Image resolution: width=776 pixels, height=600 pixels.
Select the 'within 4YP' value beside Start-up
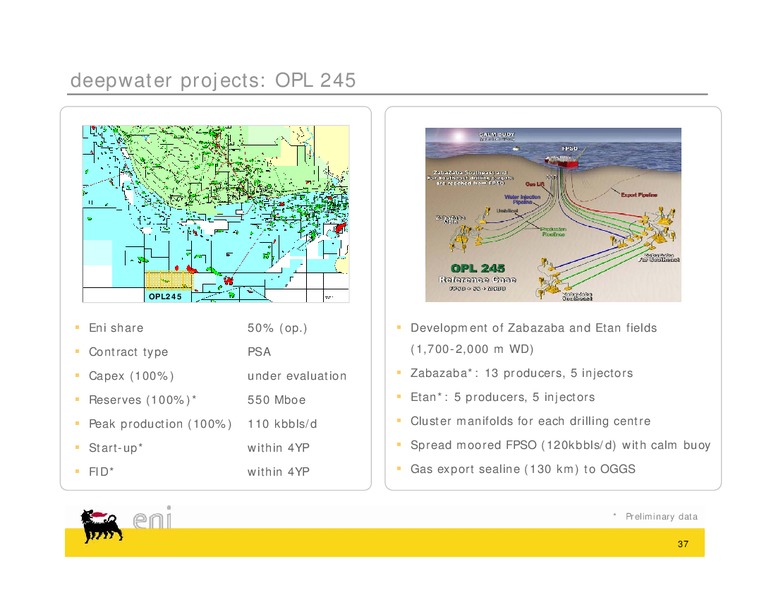point(278,448)
